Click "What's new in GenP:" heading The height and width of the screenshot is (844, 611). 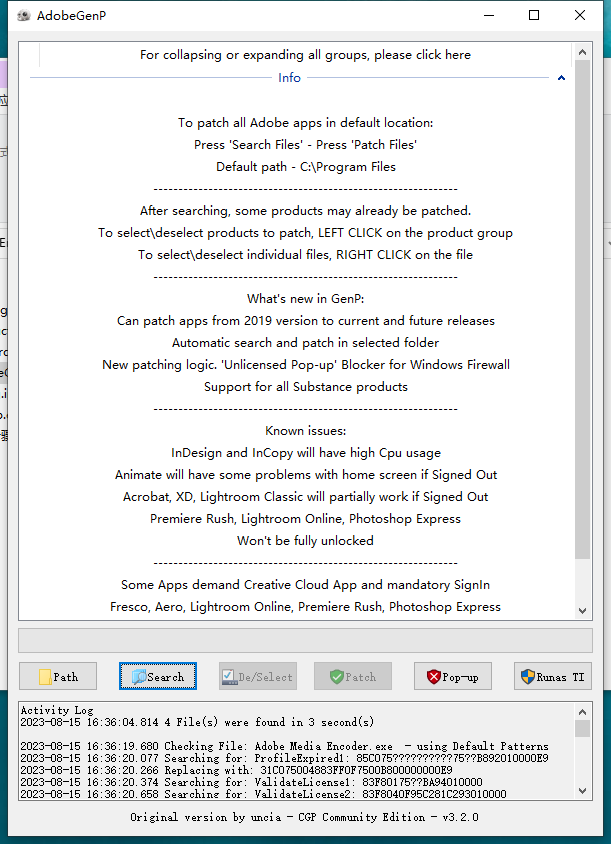click(306, 299)
